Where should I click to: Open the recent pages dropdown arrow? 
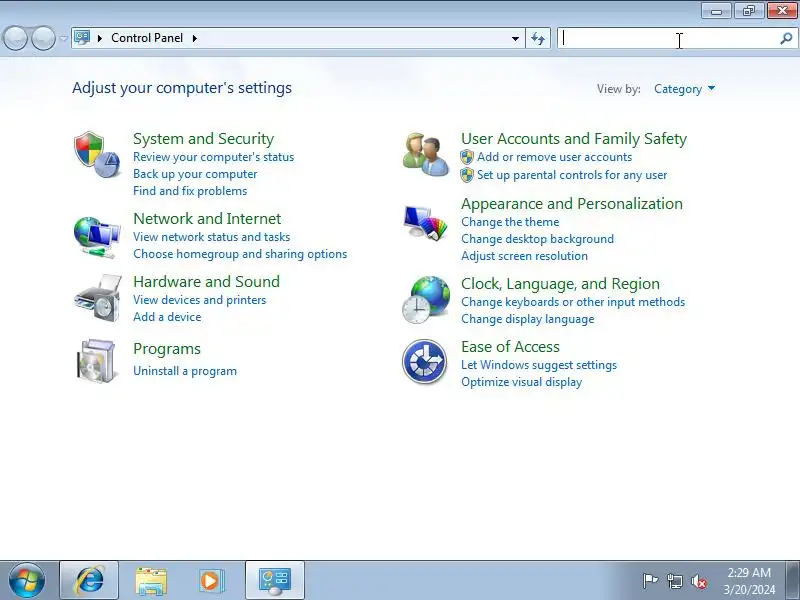tap(63, 38)
